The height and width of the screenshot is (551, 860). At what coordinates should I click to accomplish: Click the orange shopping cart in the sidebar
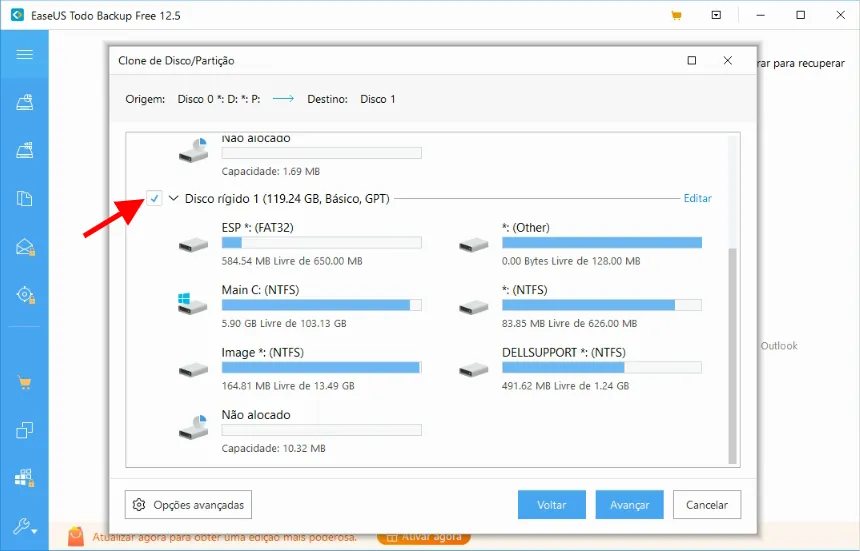point(24,382)
